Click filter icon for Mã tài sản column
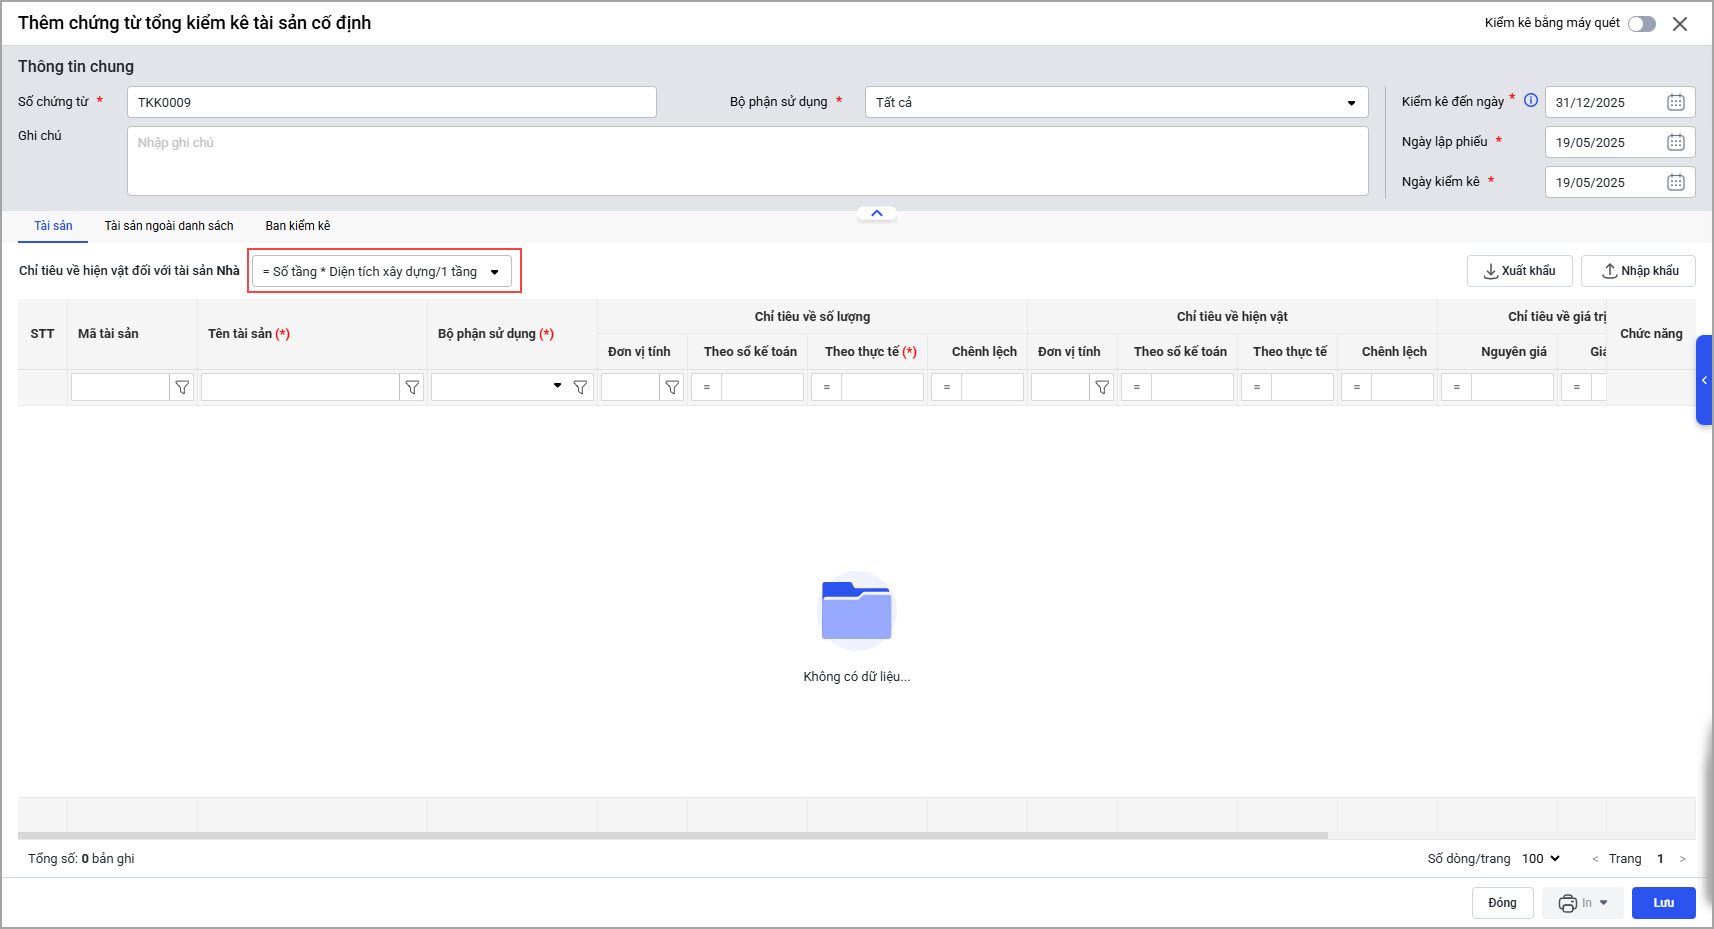Viewport: 1714px width, 929px height. pos(182,387)
